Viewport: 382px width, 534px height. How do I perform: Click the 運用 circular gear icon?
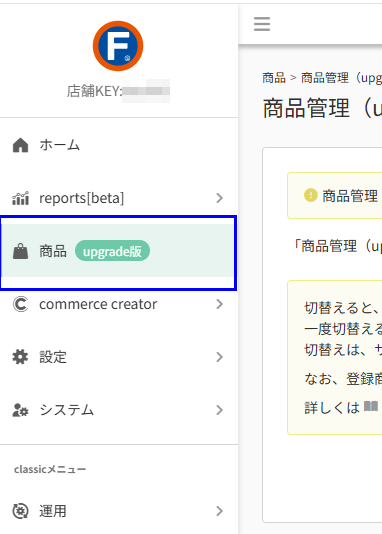point(20,511)
